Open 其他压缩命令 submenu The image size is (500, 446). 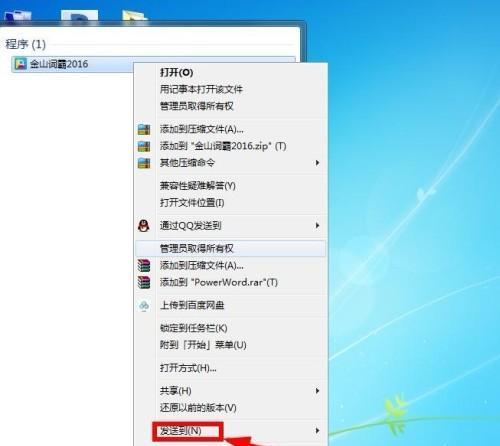click(x=230, y=163)
